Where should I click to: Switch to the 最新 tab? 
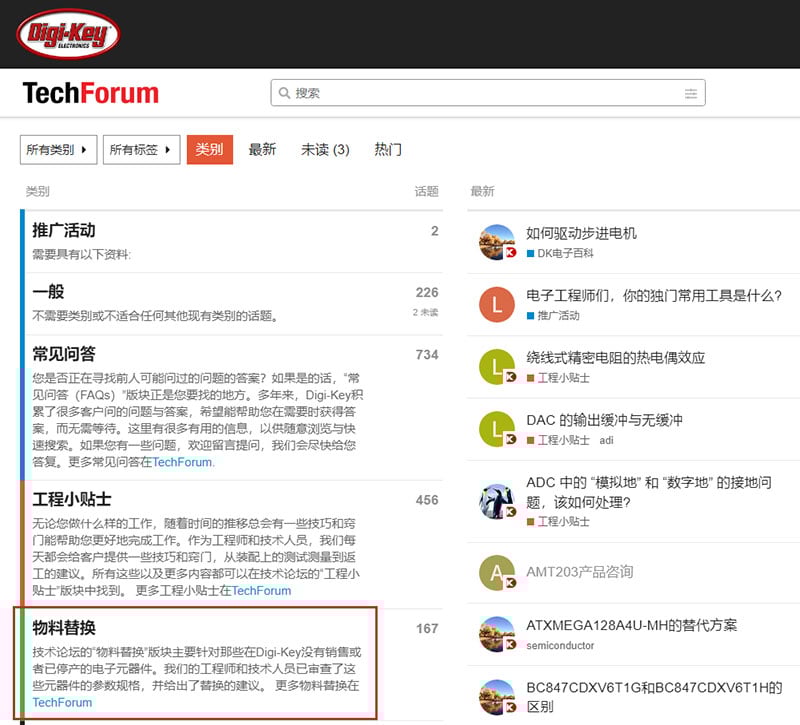[262, 149]
